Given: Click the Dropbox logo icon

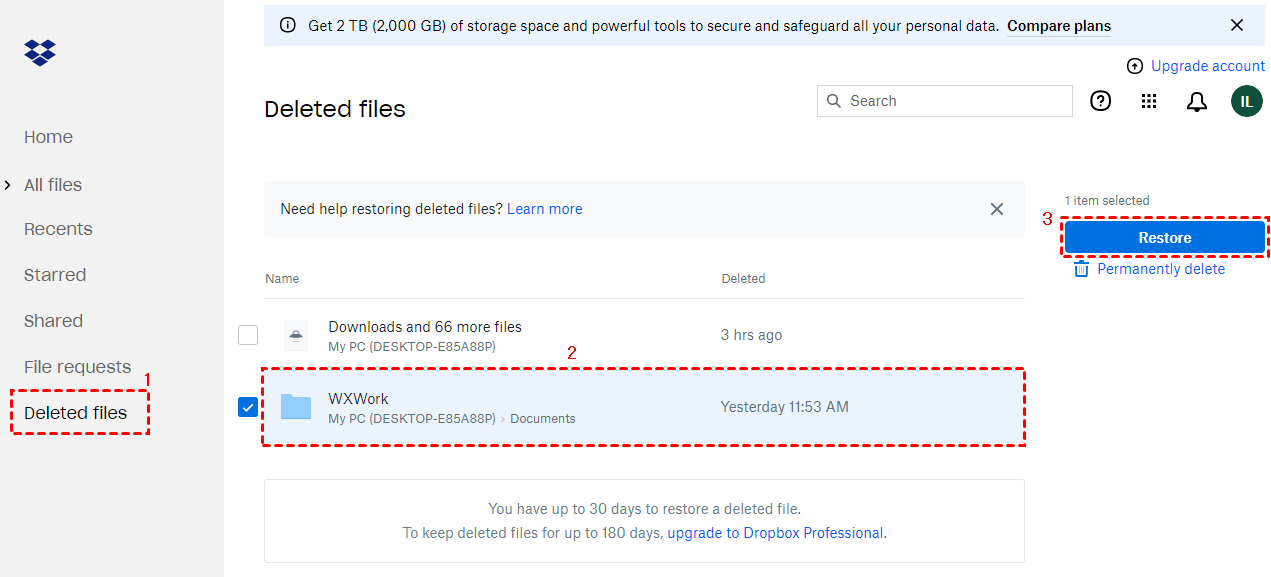Looking at the screenshot, I should coord(40,53).
